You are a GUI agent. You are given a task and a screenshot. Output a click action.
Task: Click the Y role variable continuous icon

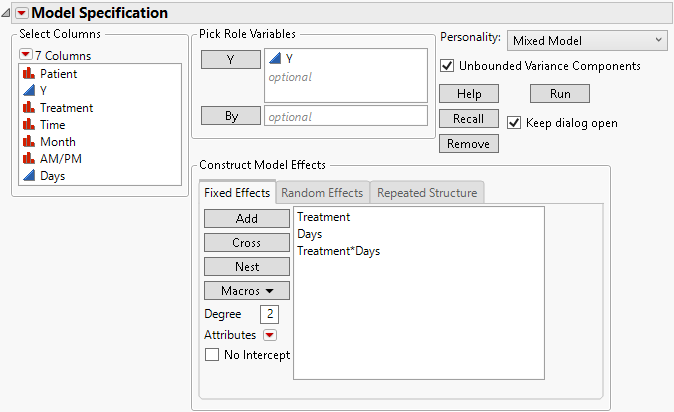click(275, 59)
